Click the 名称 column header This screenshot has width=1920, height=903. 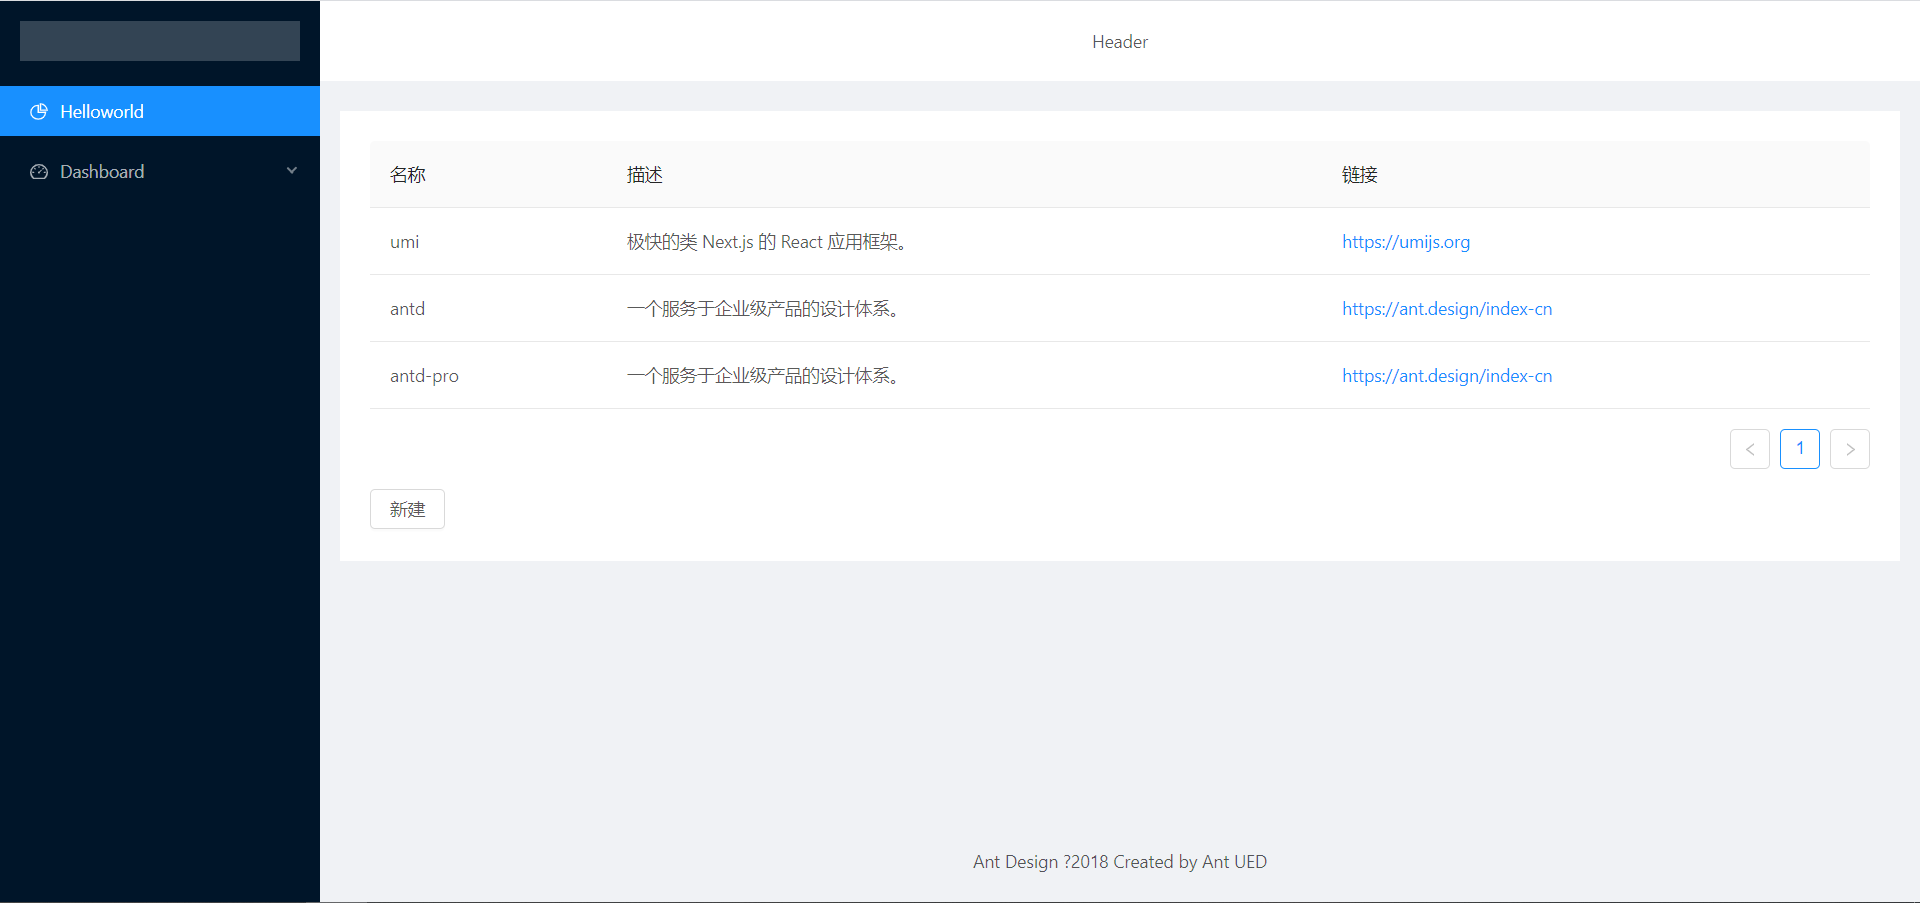coord(408,174)
